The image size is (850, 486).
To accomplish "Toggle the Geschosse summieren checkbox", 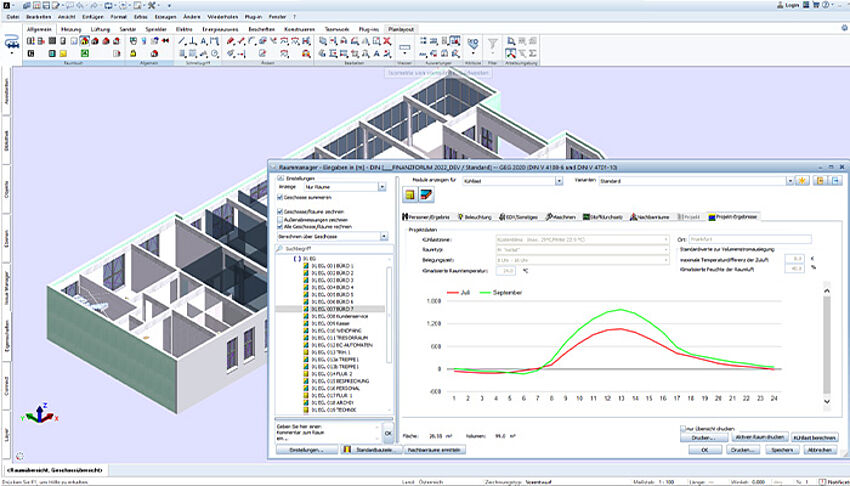I will 279,199.
